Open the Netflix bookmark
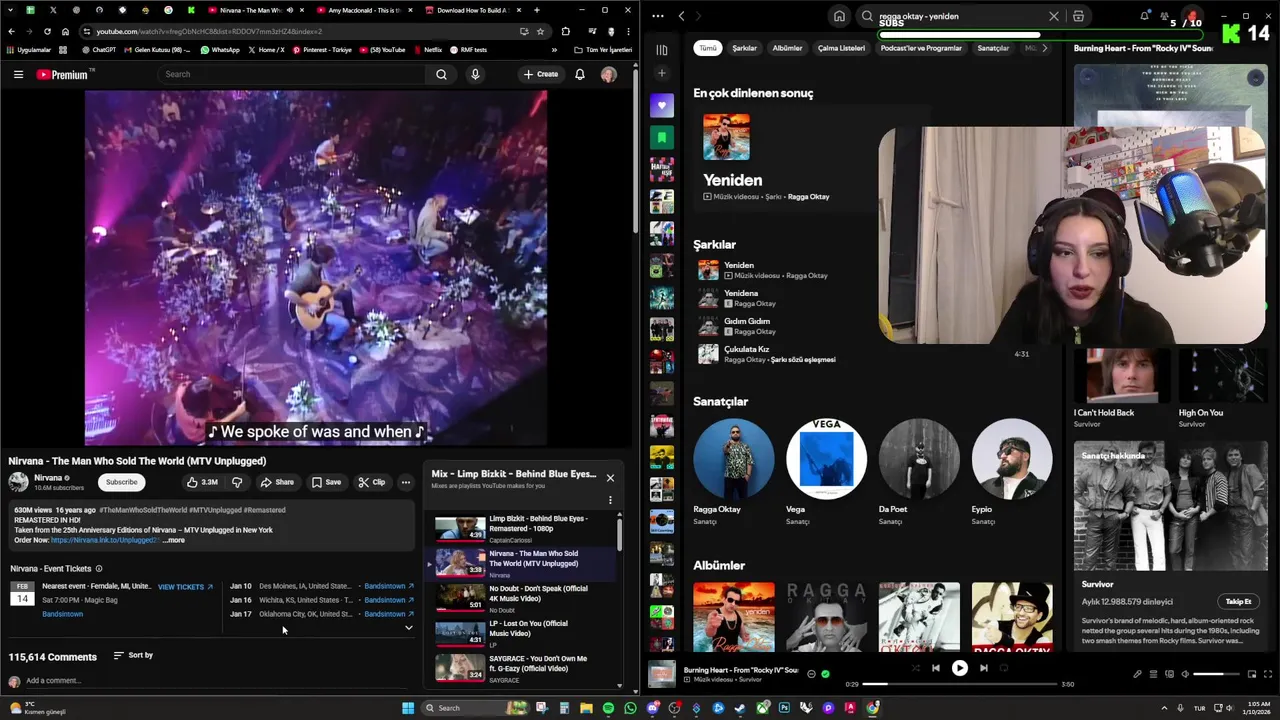The height and width of the screenshot is (720, 1280). tap(427, 50)
